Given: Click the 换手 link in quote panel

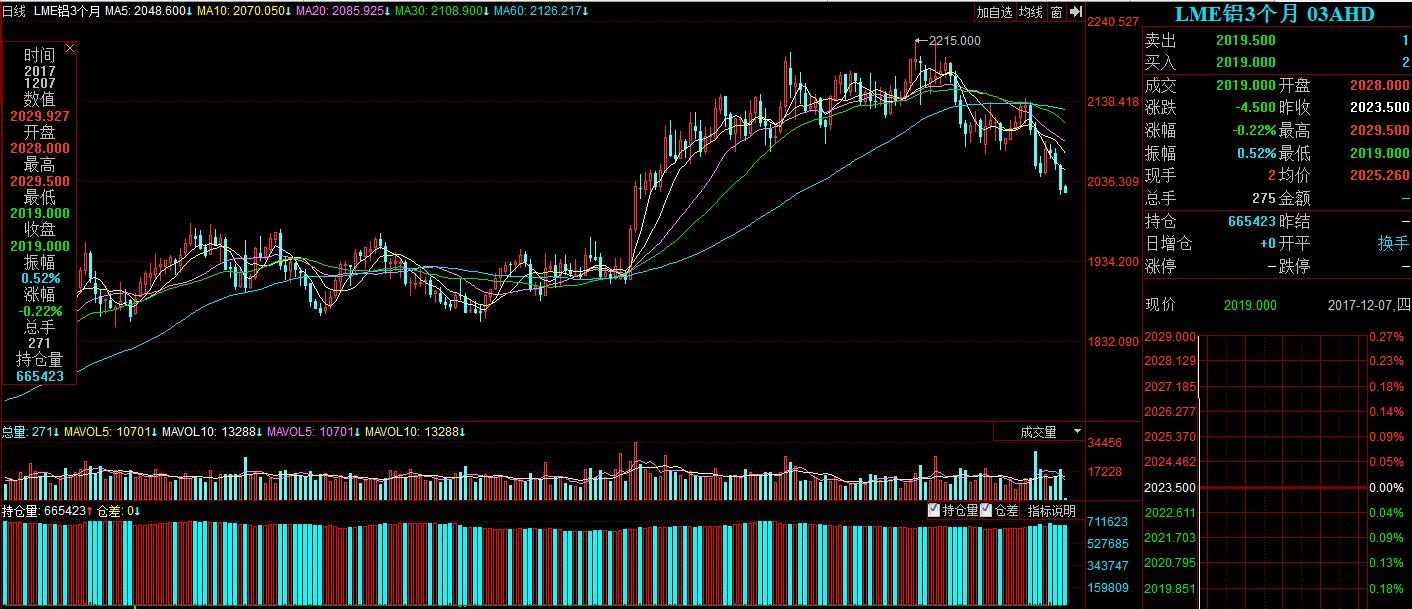Looking at the screenshot, I should coord(1393,244).
